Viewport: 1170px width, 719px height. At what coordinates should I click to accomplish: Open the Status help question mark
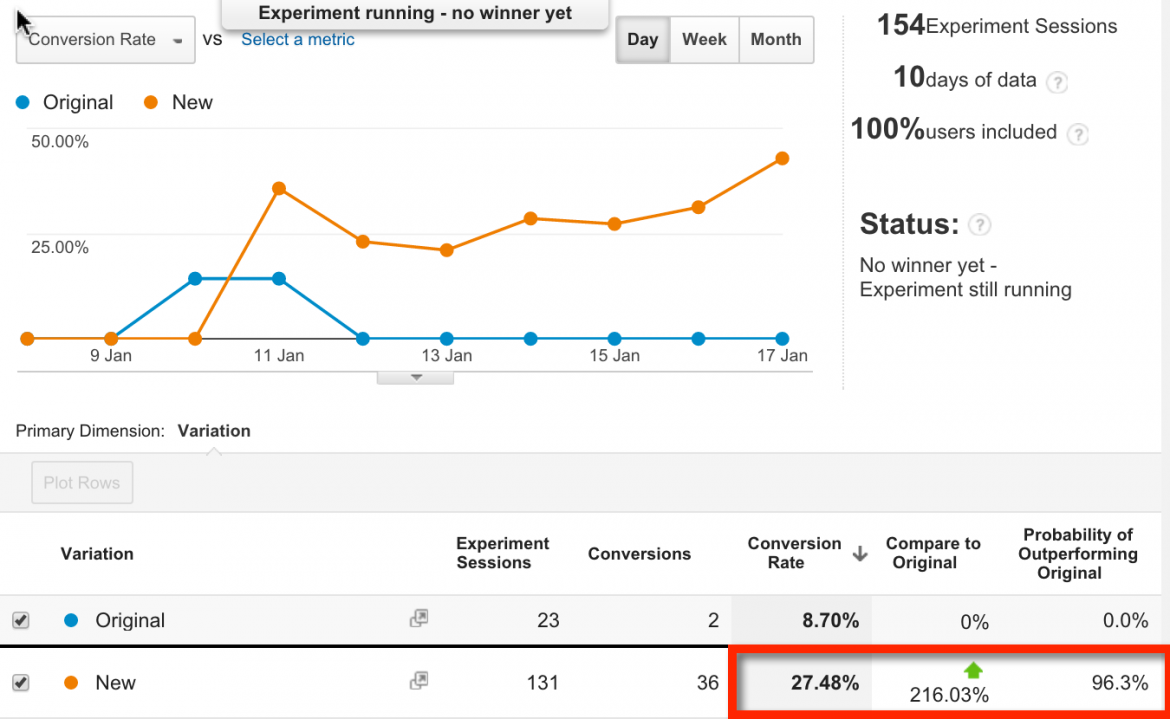979,225
